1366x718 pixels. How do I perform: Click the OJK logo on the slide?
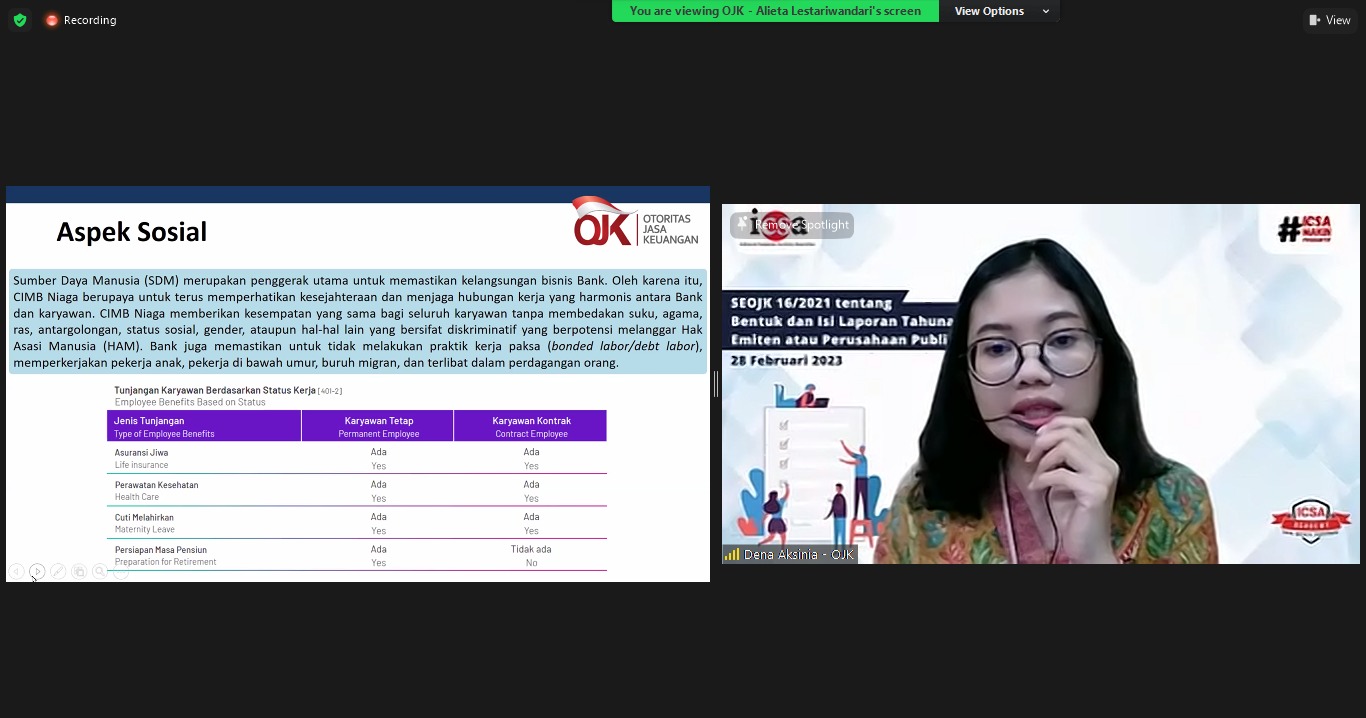(635, 222)
